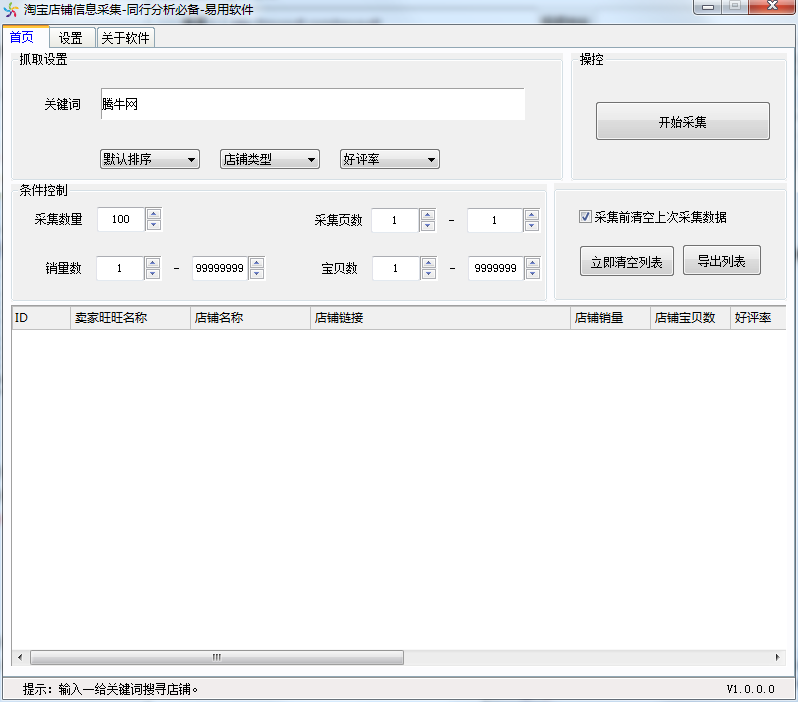Open the 设置 tab
Image resolution: width=798 pixels, height=702 pixels.
click(x=71, y=38)
